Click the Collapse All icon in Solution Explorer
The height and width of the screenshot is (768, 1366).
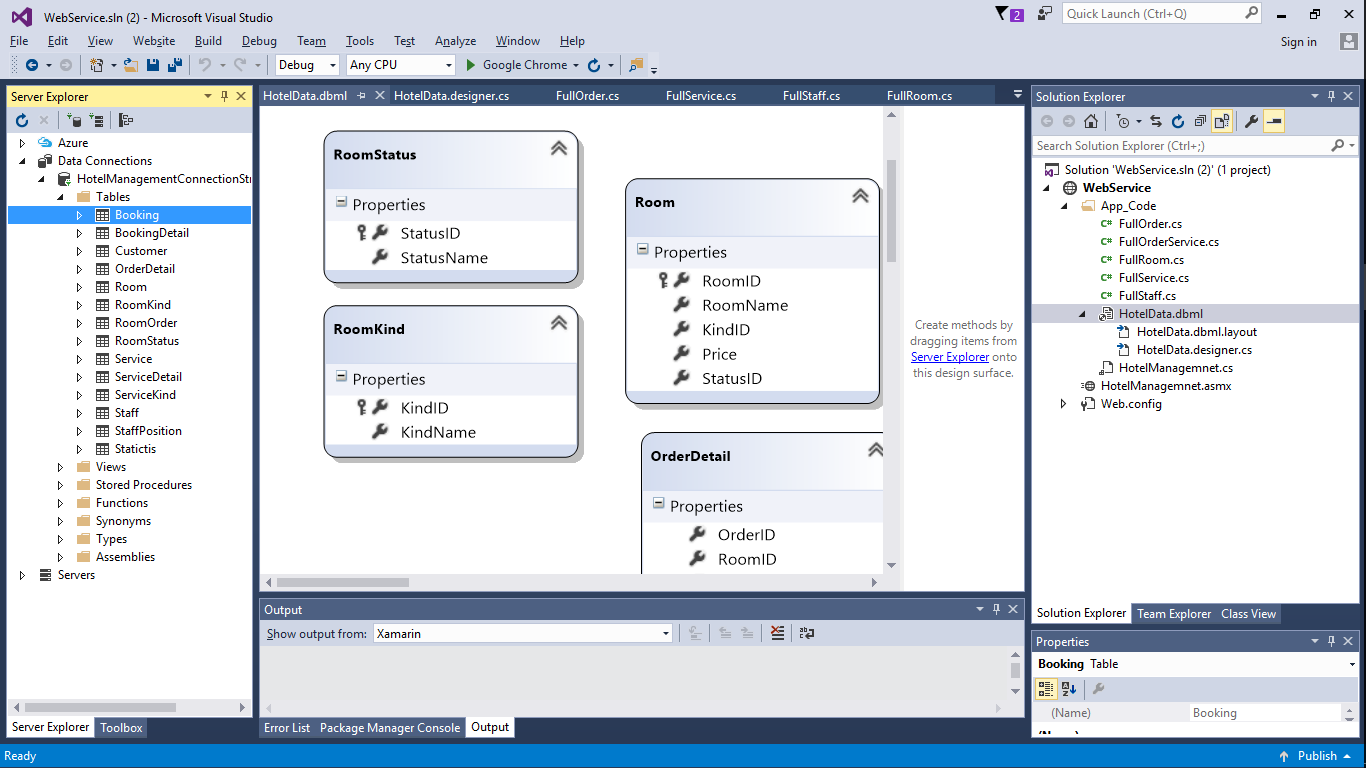(x=1200, y=121)
